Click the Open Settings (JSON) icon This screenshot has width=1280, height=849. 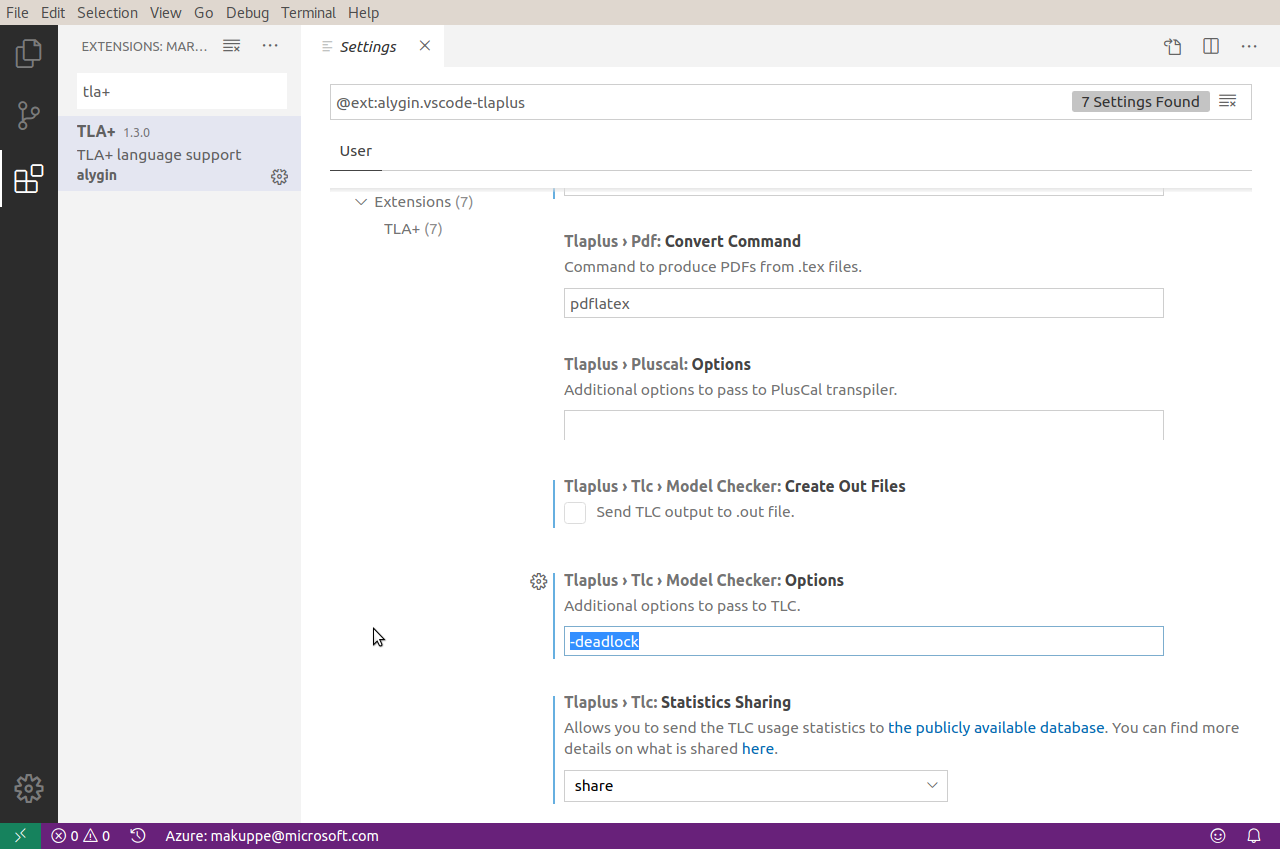coord(1172,46)
